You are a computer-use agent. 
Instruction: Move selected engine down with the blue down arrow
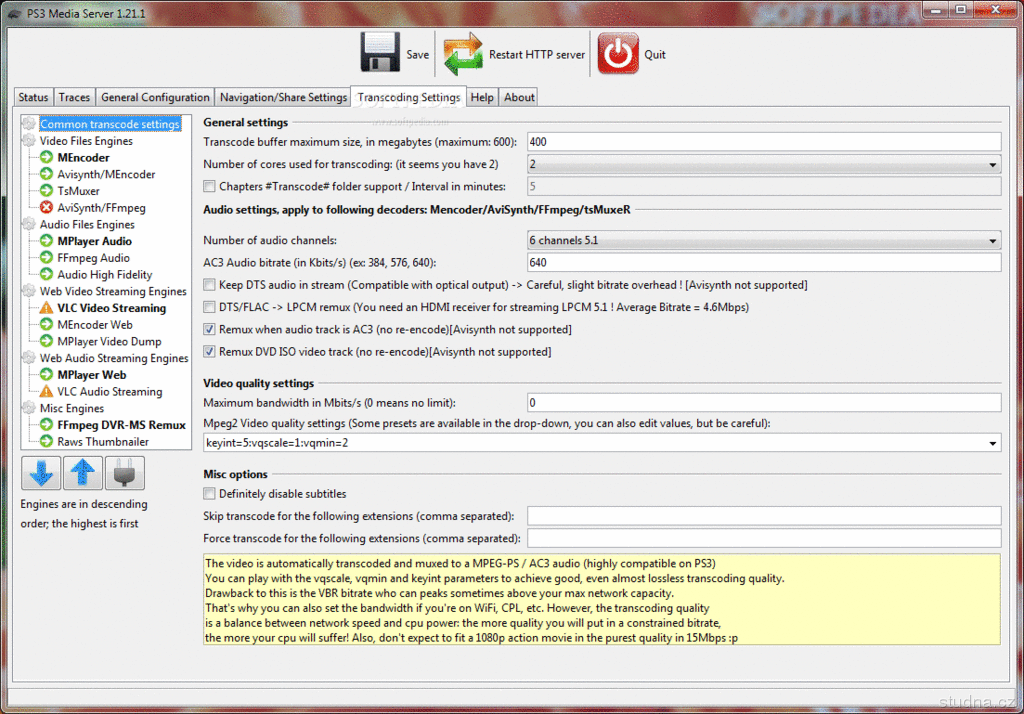click(x=41, y=473)
